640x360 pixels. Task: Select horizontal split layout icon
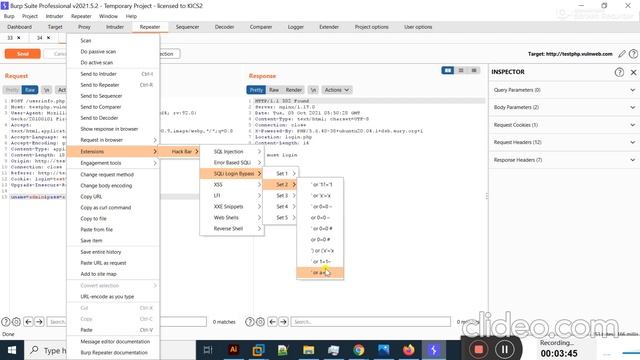coord(461,71)
